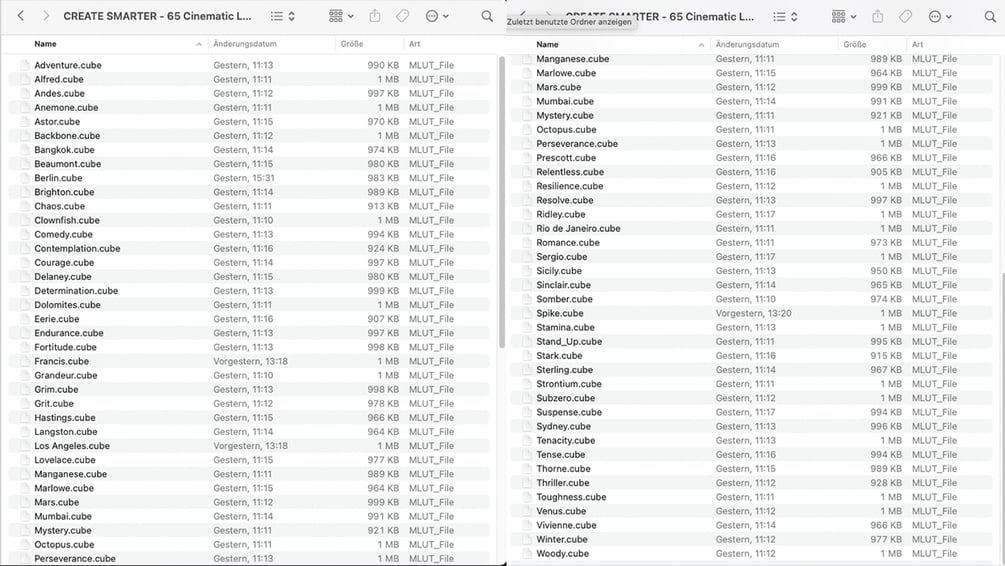Open search in the left Finder window
This screenshot has height=566, width=1005.
click(487, 16)
